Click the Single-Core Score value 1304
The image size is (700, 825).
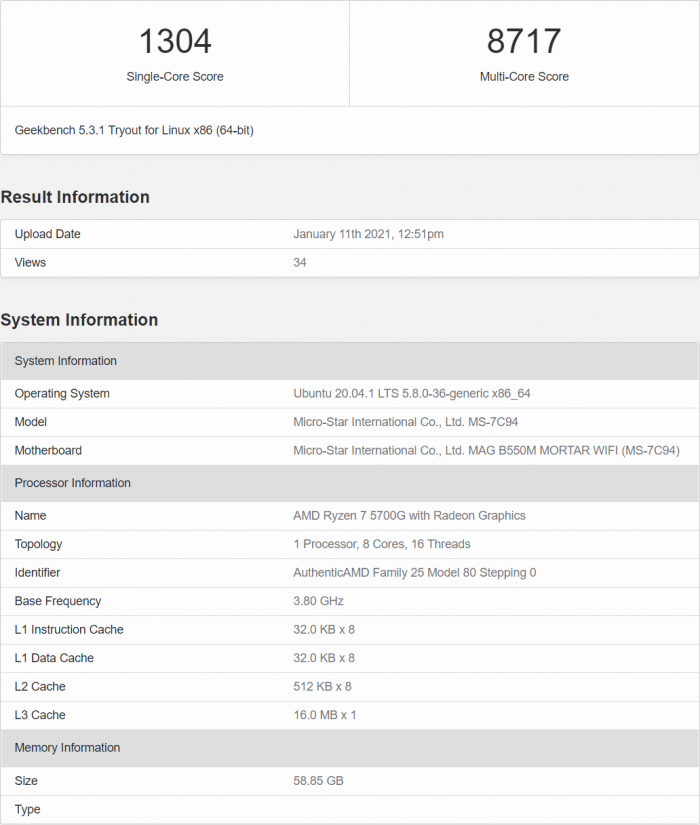click(x=175, y=41)
